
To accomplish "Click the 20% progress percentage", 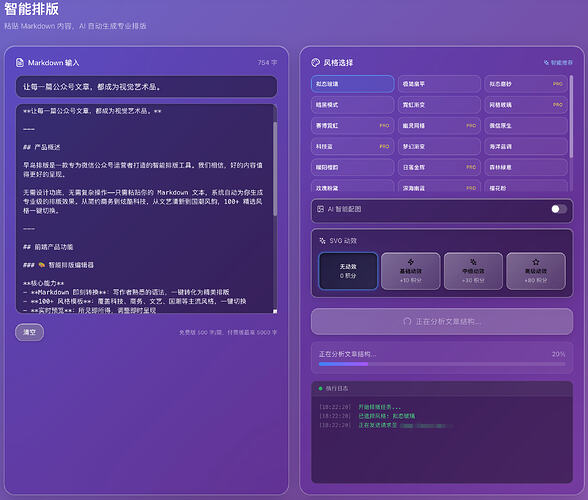I will (558, 354).
